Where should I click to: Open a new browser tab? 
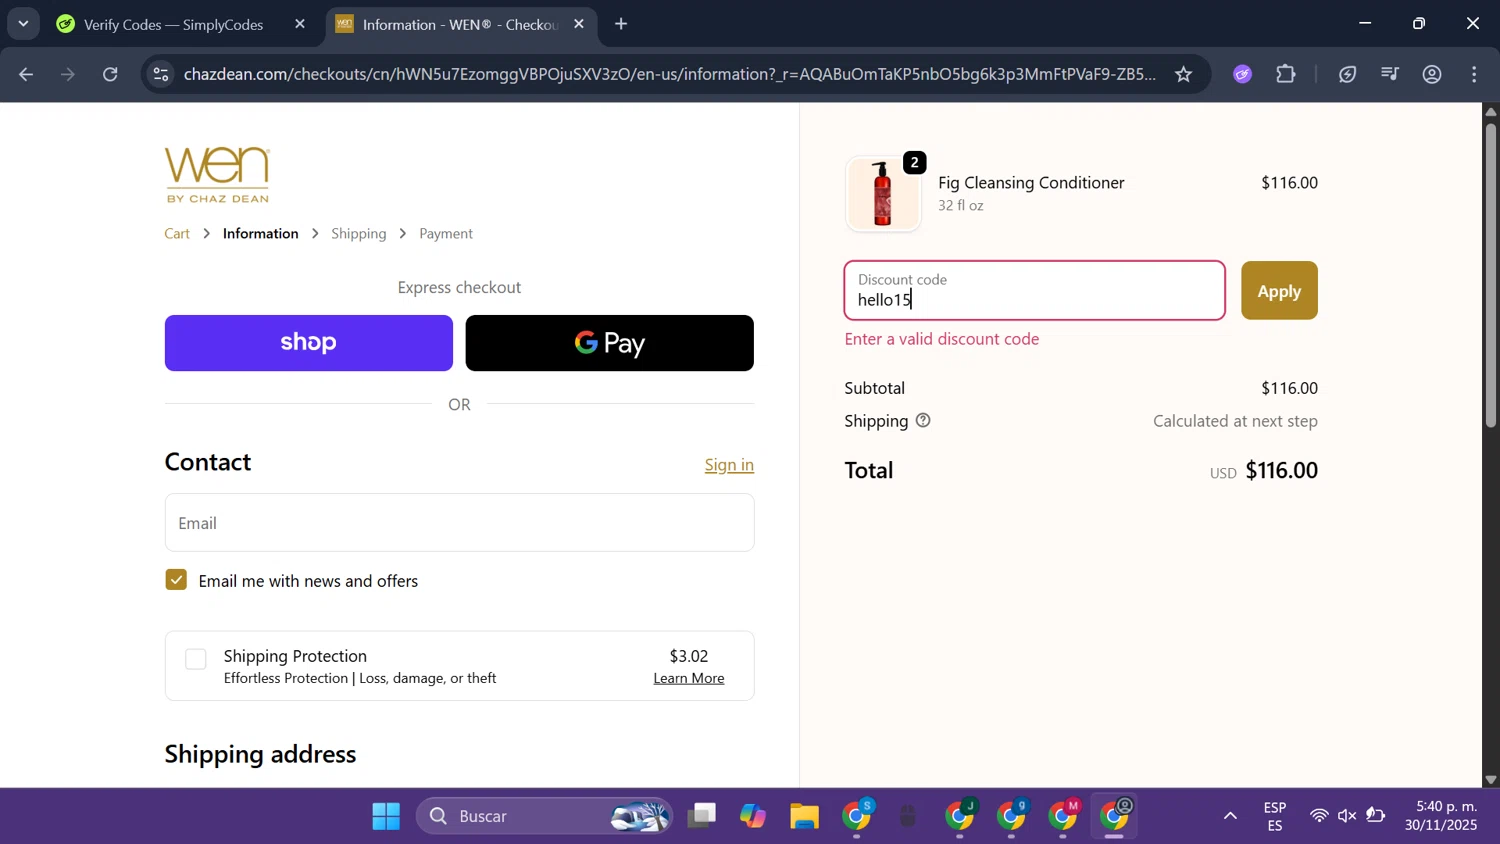[621, 24]
